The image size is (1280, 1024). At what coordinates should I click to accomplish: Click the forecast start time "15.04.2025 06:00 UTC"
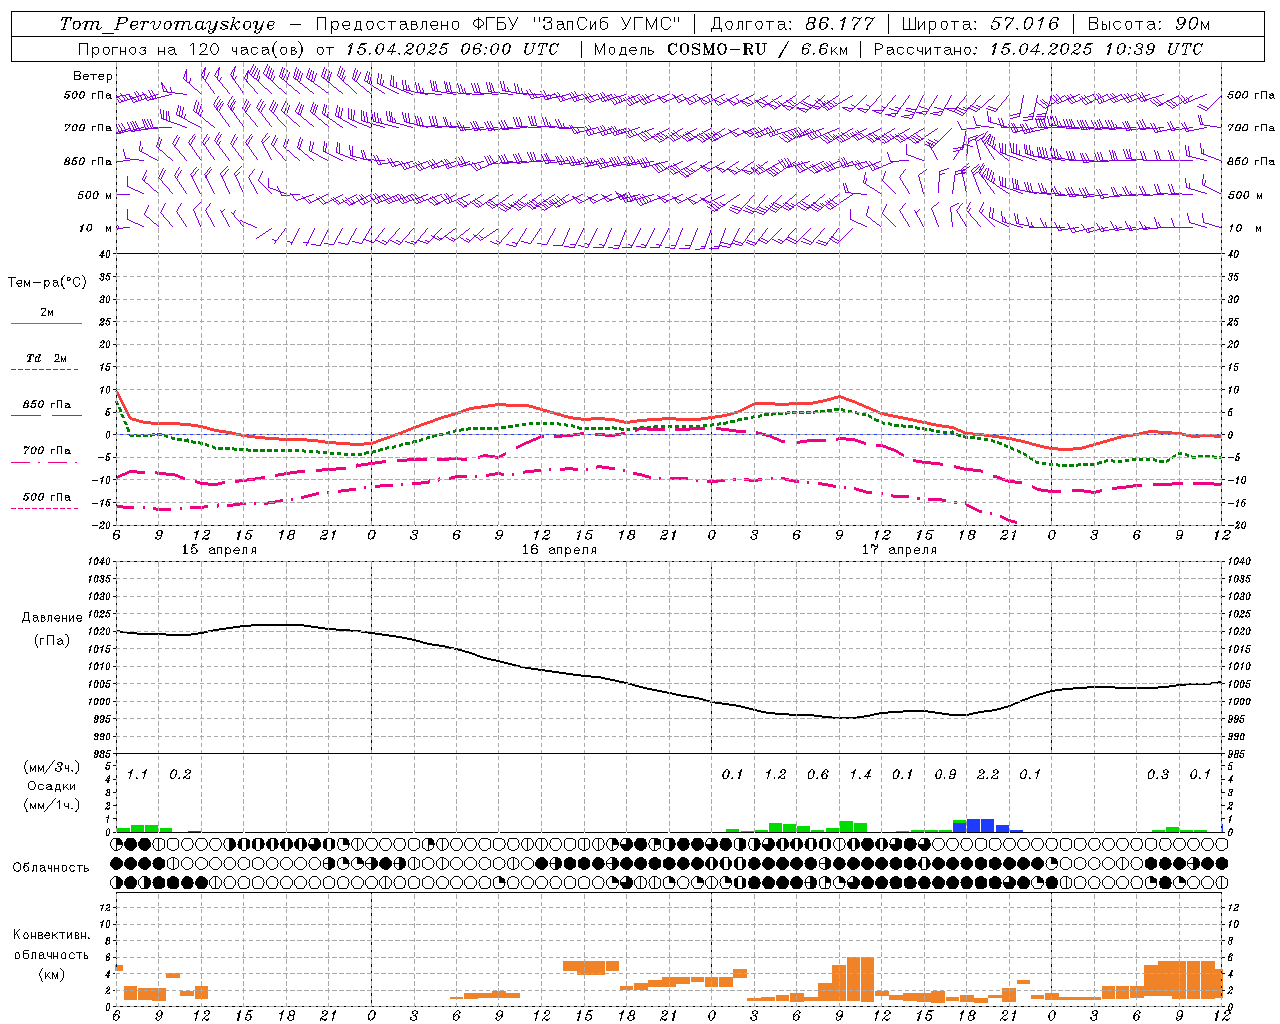(x=452, y=49)
